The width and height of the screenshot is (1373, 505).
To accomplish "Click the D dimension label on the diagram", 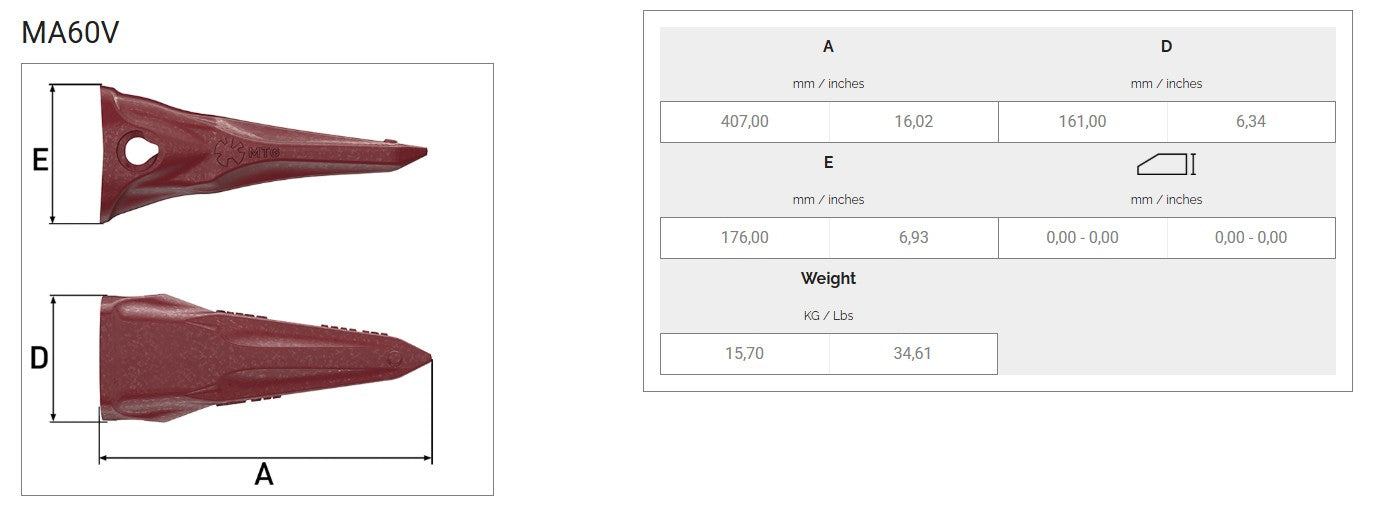I will click(39, 358).
